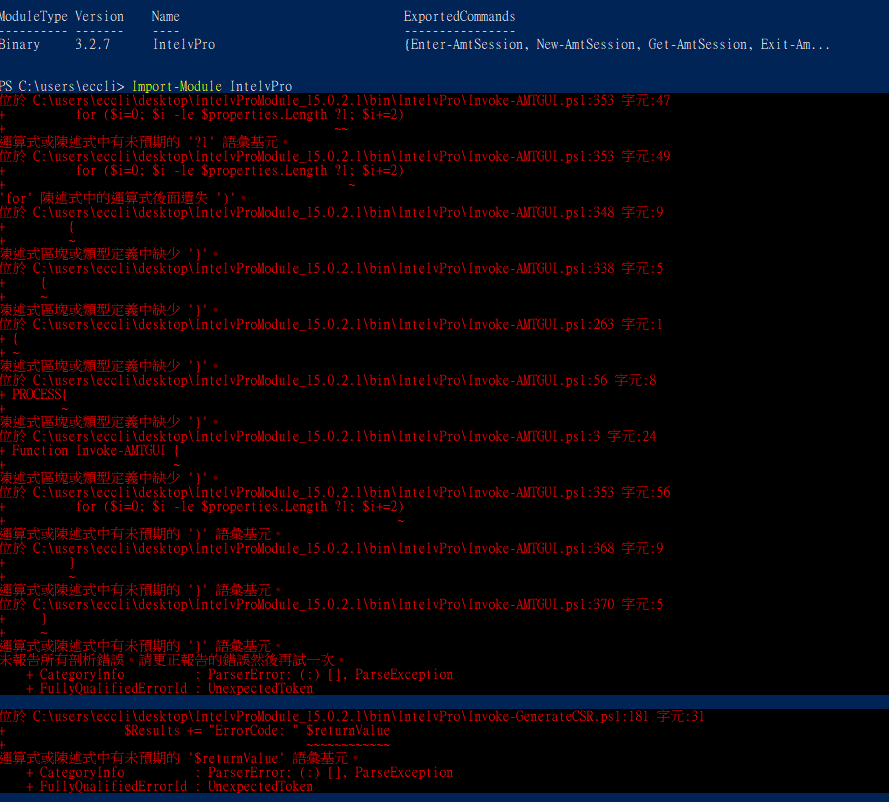This screenshot has height=802, width=889.
Task: Click the Name column header
Action: (165, 16)
